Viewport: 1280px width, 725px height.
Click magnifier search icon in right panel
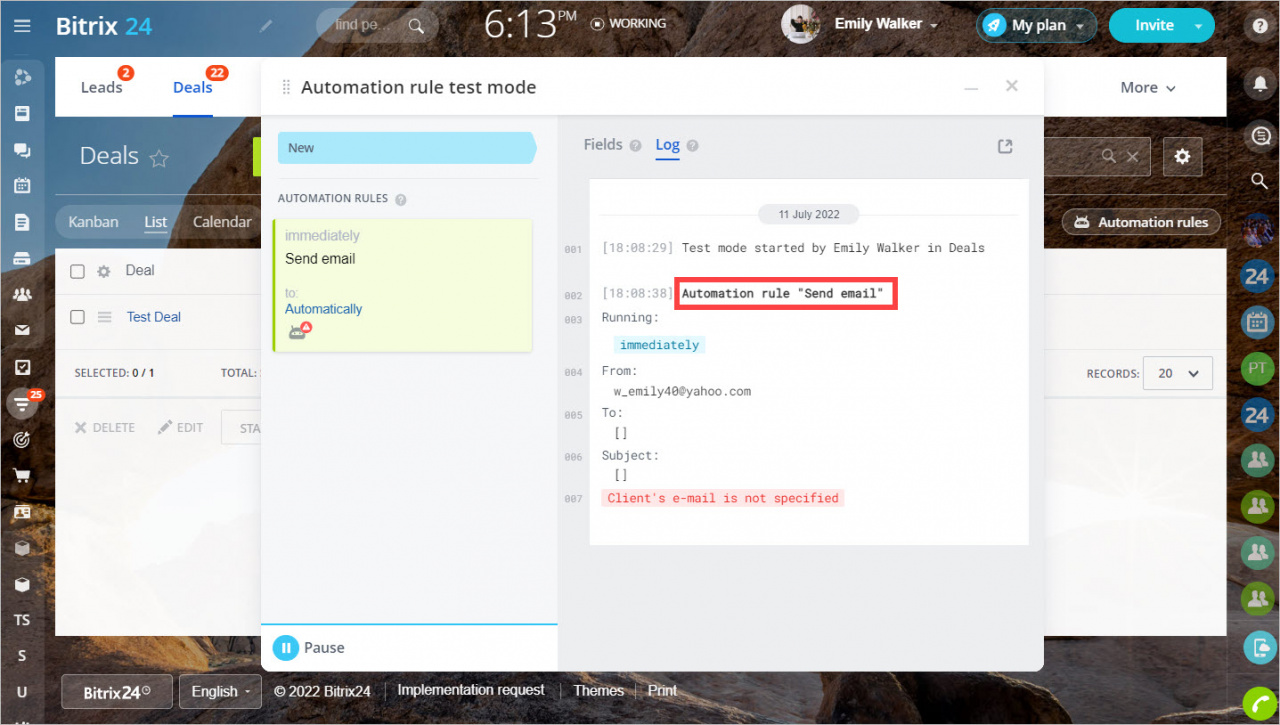click(x=1260, y=181)
